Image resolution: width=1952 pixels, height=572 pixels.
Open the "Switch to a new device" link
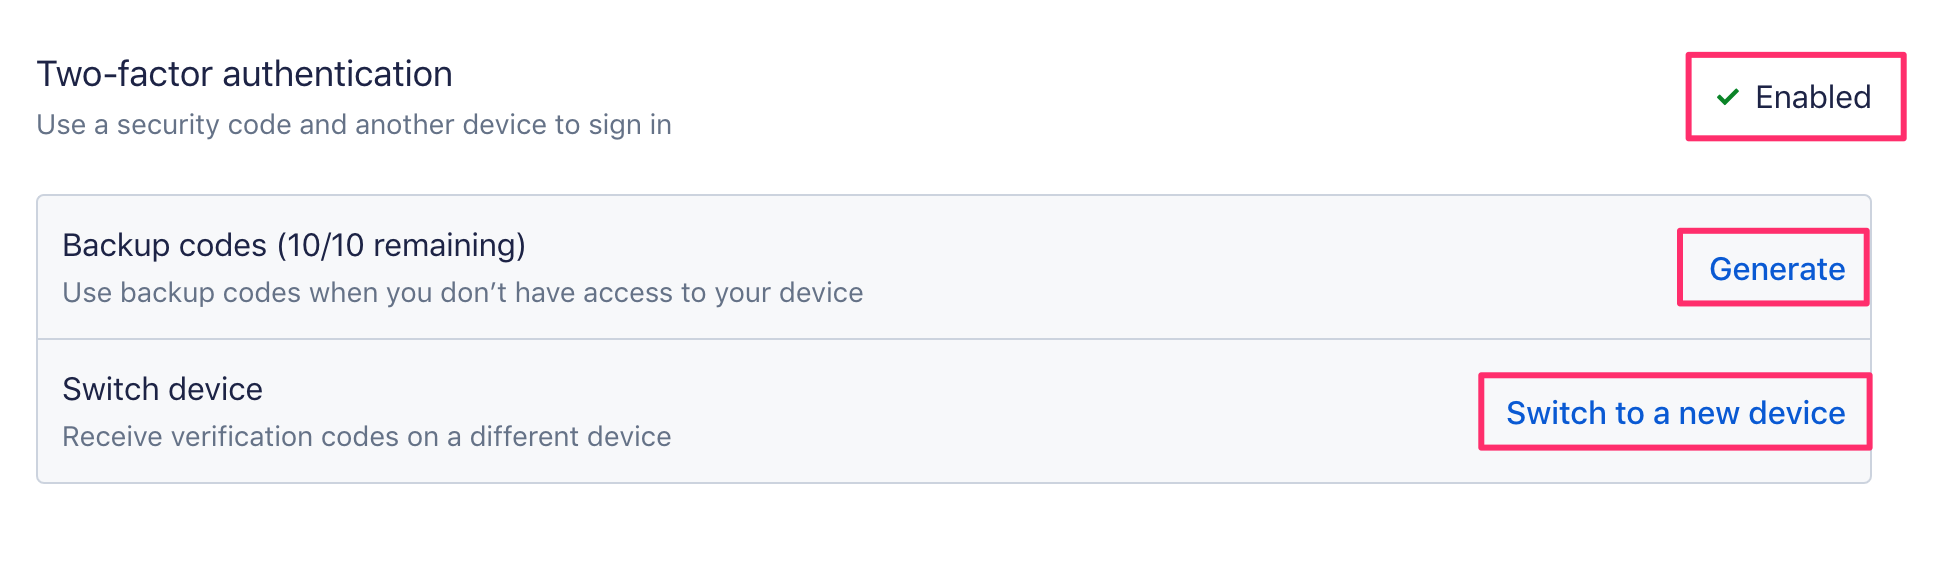point(1675,413)
